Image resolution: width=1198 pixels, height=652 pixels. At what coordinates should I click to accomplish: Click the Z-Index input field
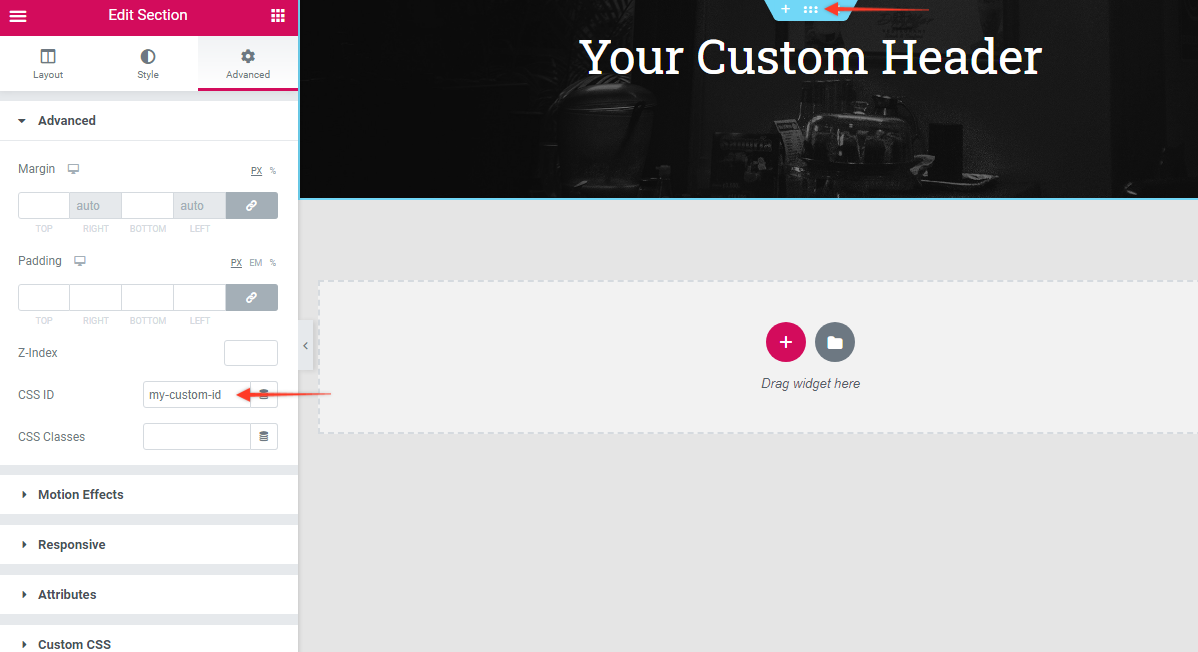[251, 353]
